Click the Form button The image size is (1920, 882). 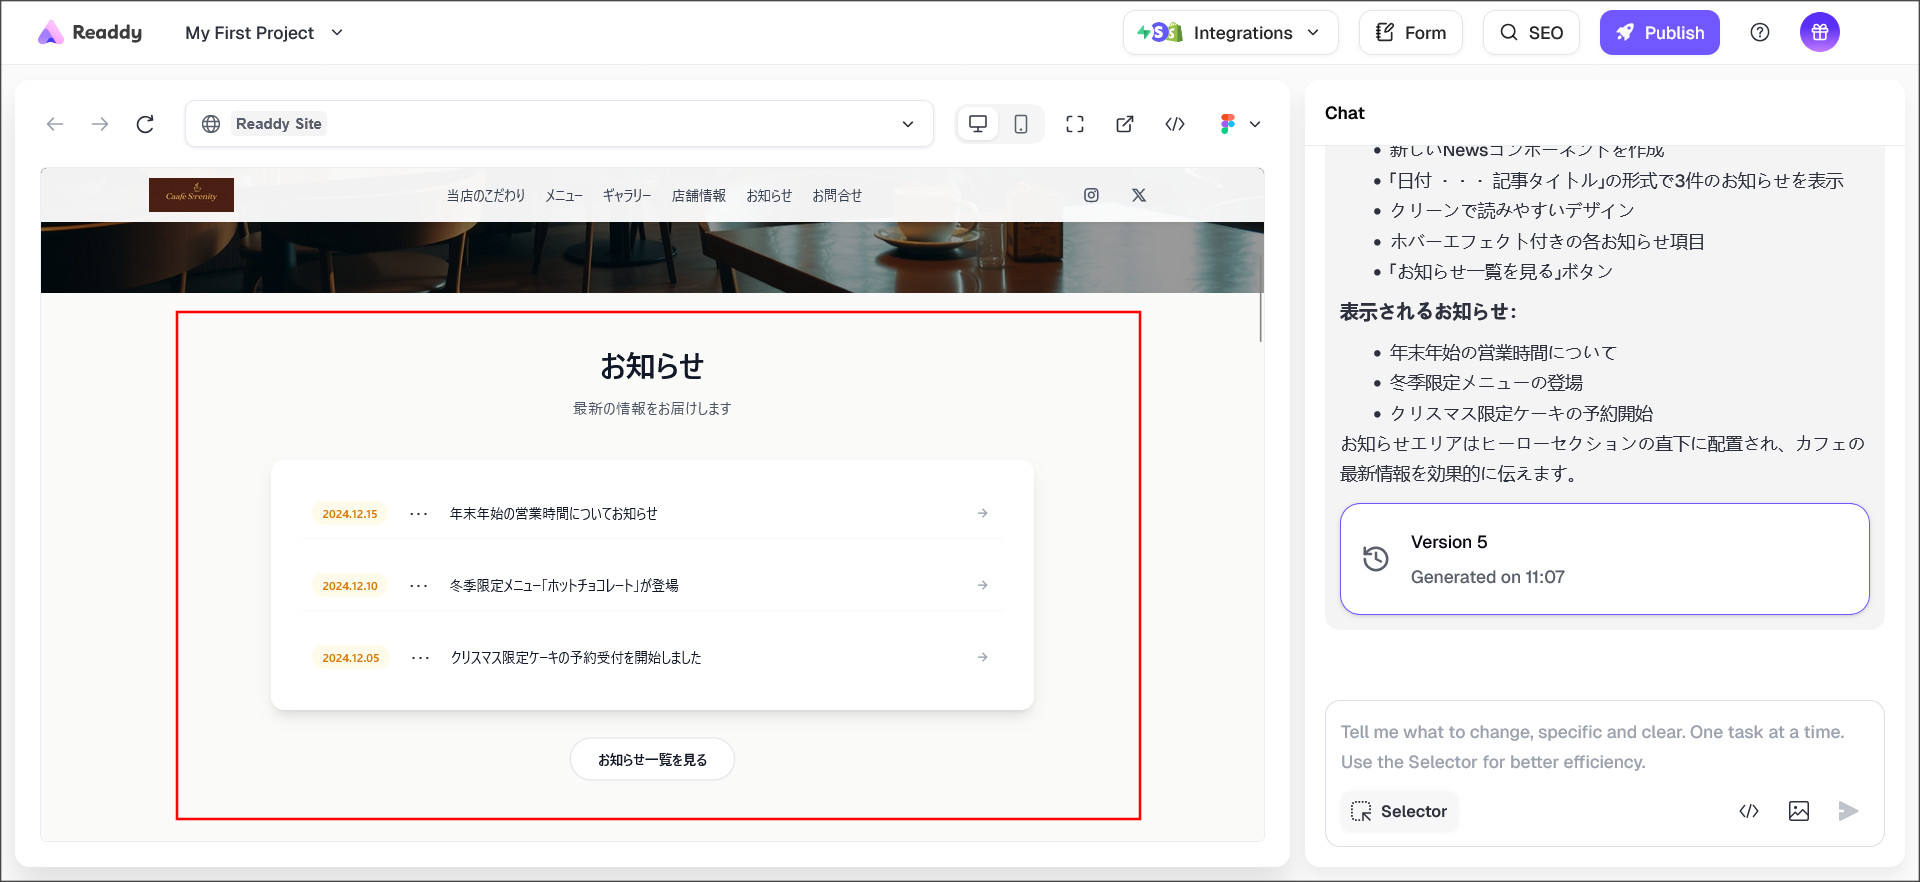pos(1410,33)
